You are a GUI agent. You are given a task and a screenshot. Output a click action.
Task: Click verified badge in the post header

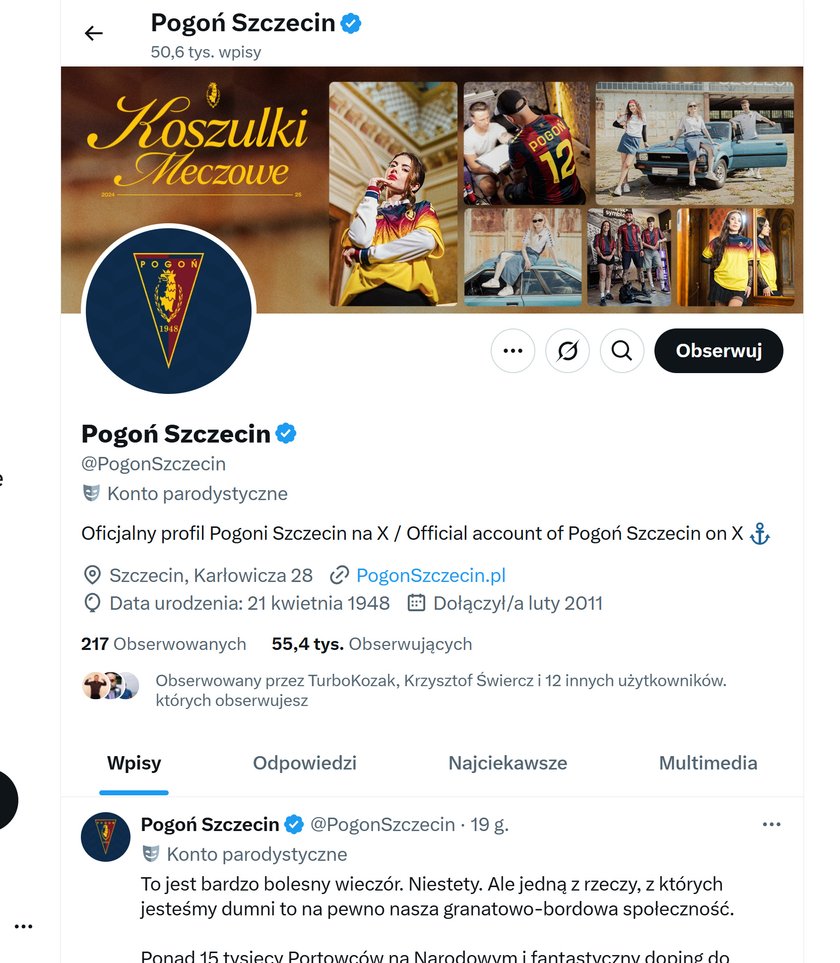pos(294,824)
